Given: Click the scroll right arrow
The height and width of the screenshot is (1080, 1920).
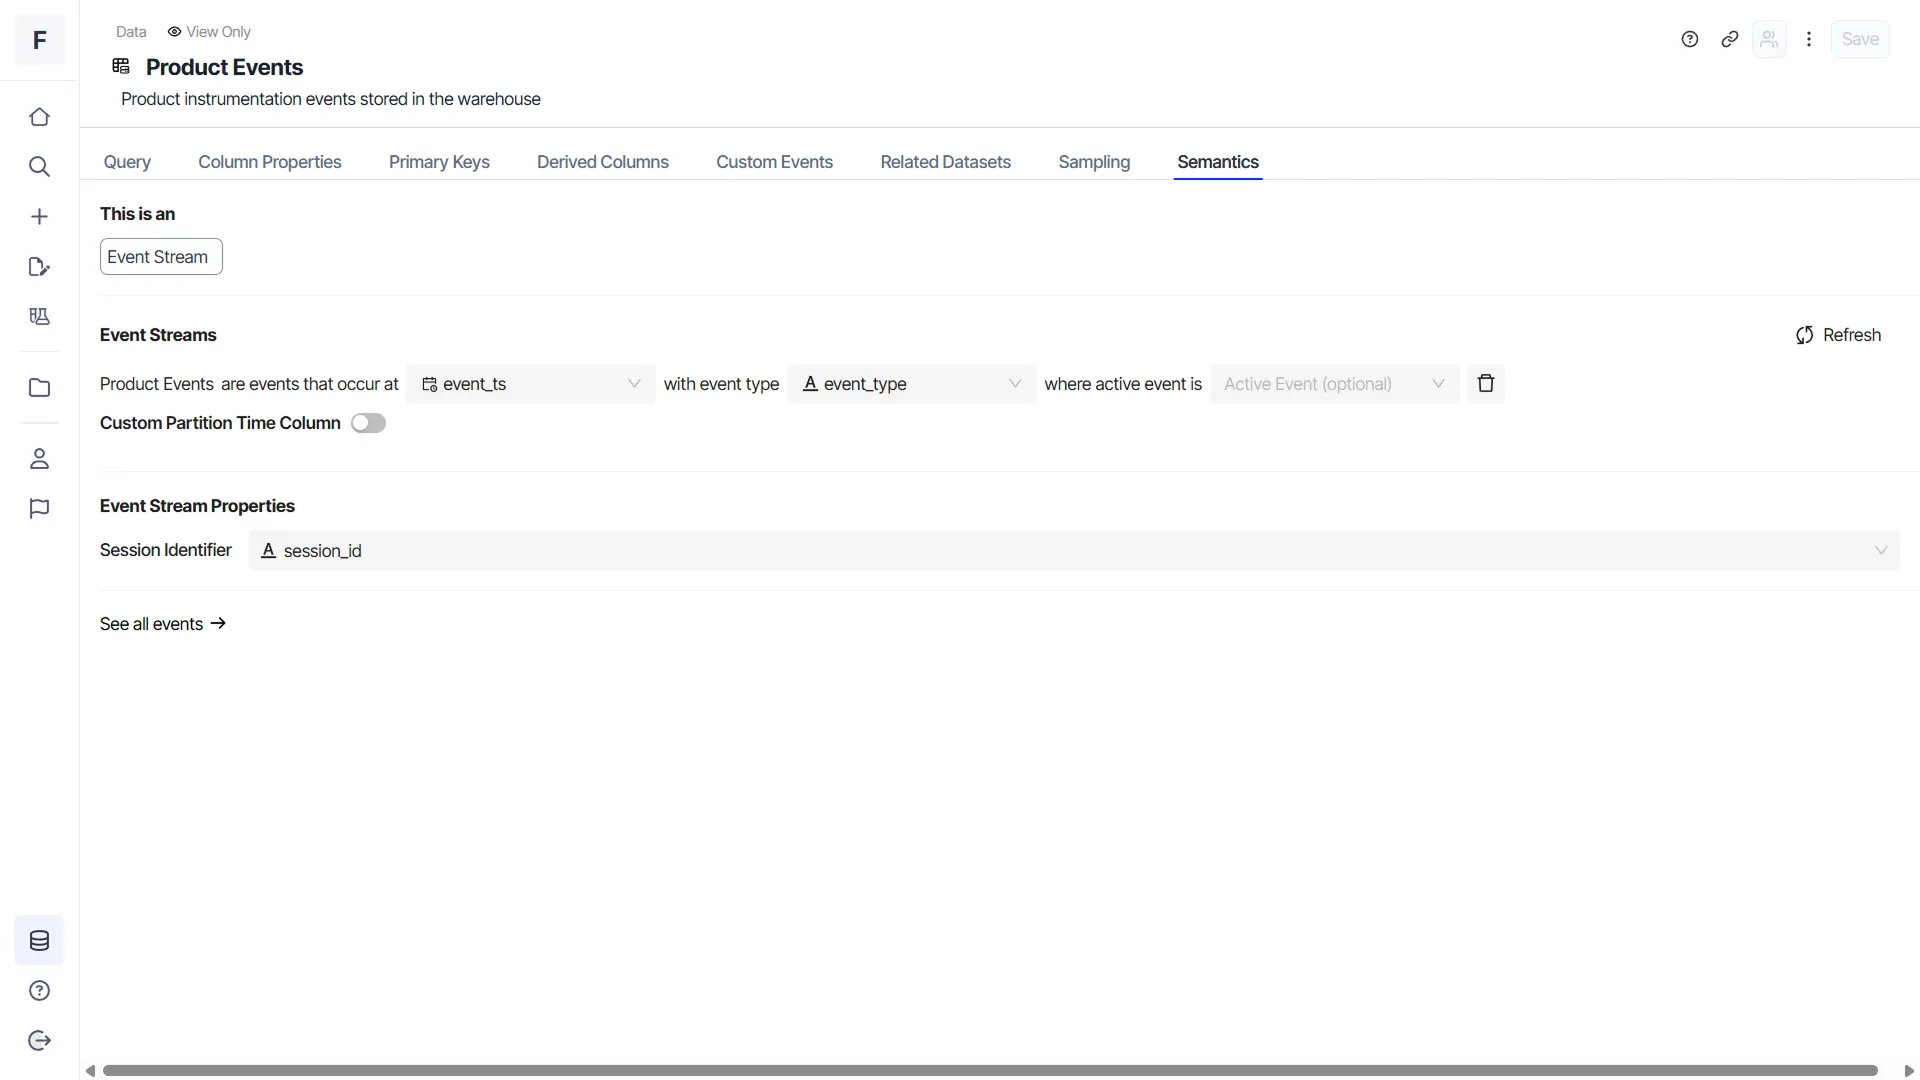Looking at the screenshot, I should coord(1908,1071).
